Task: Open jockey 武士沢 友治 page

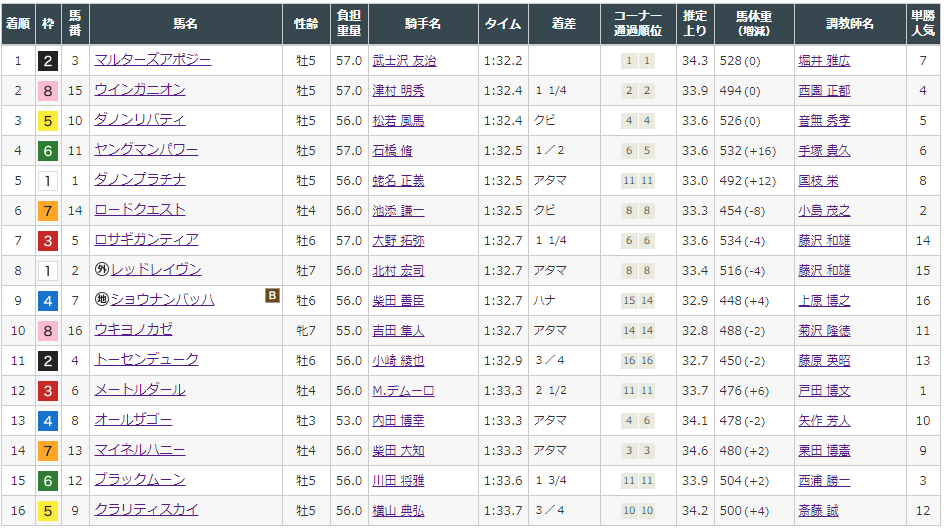Action: pos(405,61)
